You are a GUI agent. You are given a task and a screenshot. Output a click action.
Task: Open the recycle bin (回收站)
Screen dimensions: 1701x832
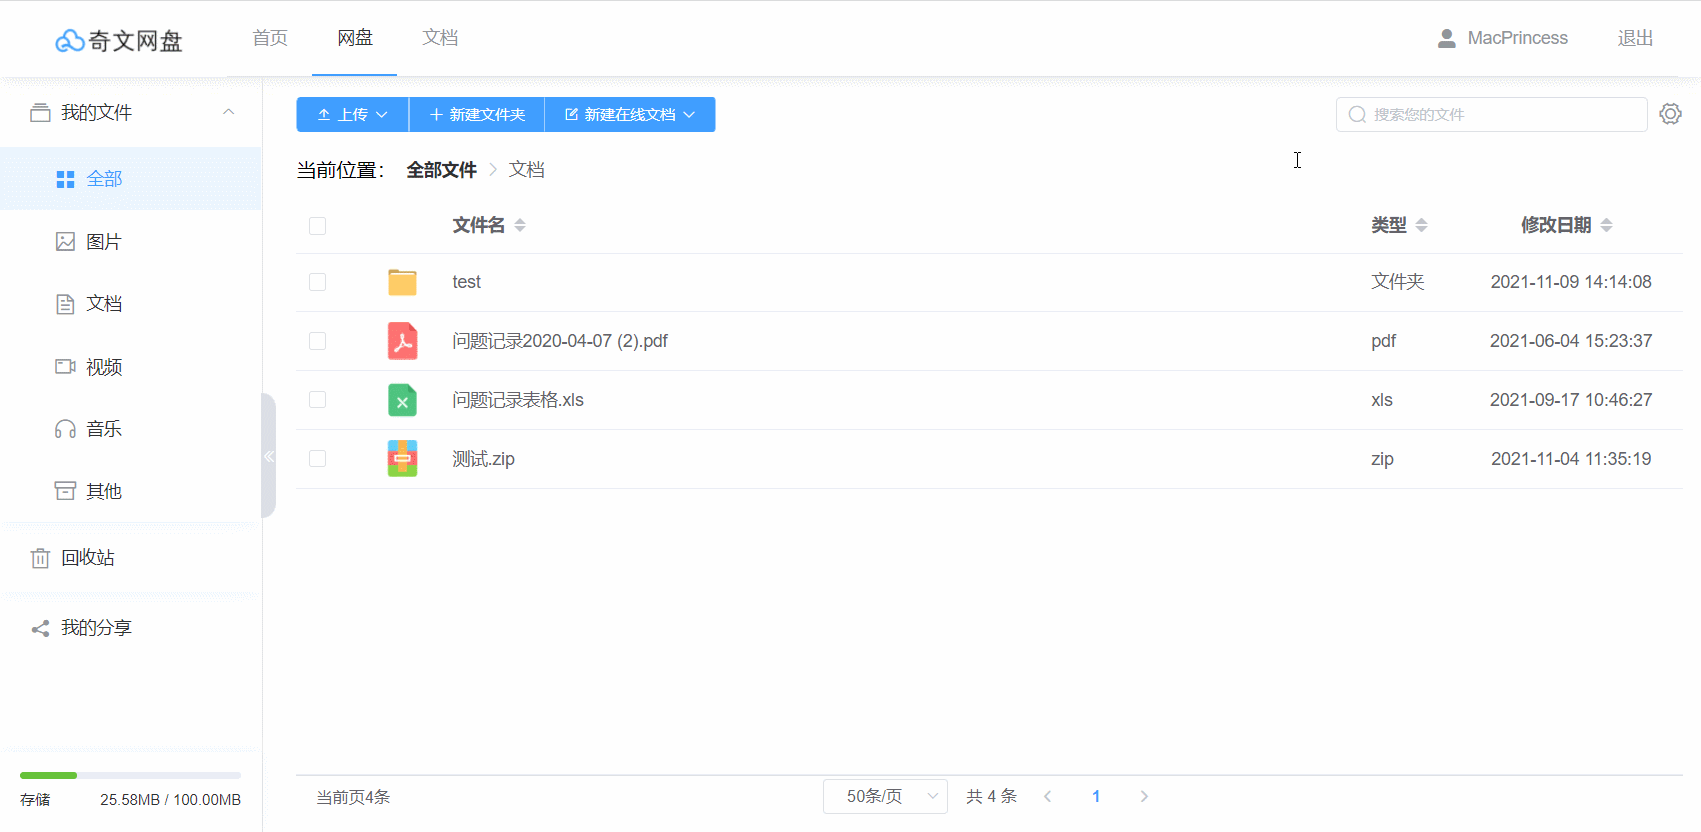[88, 558]
